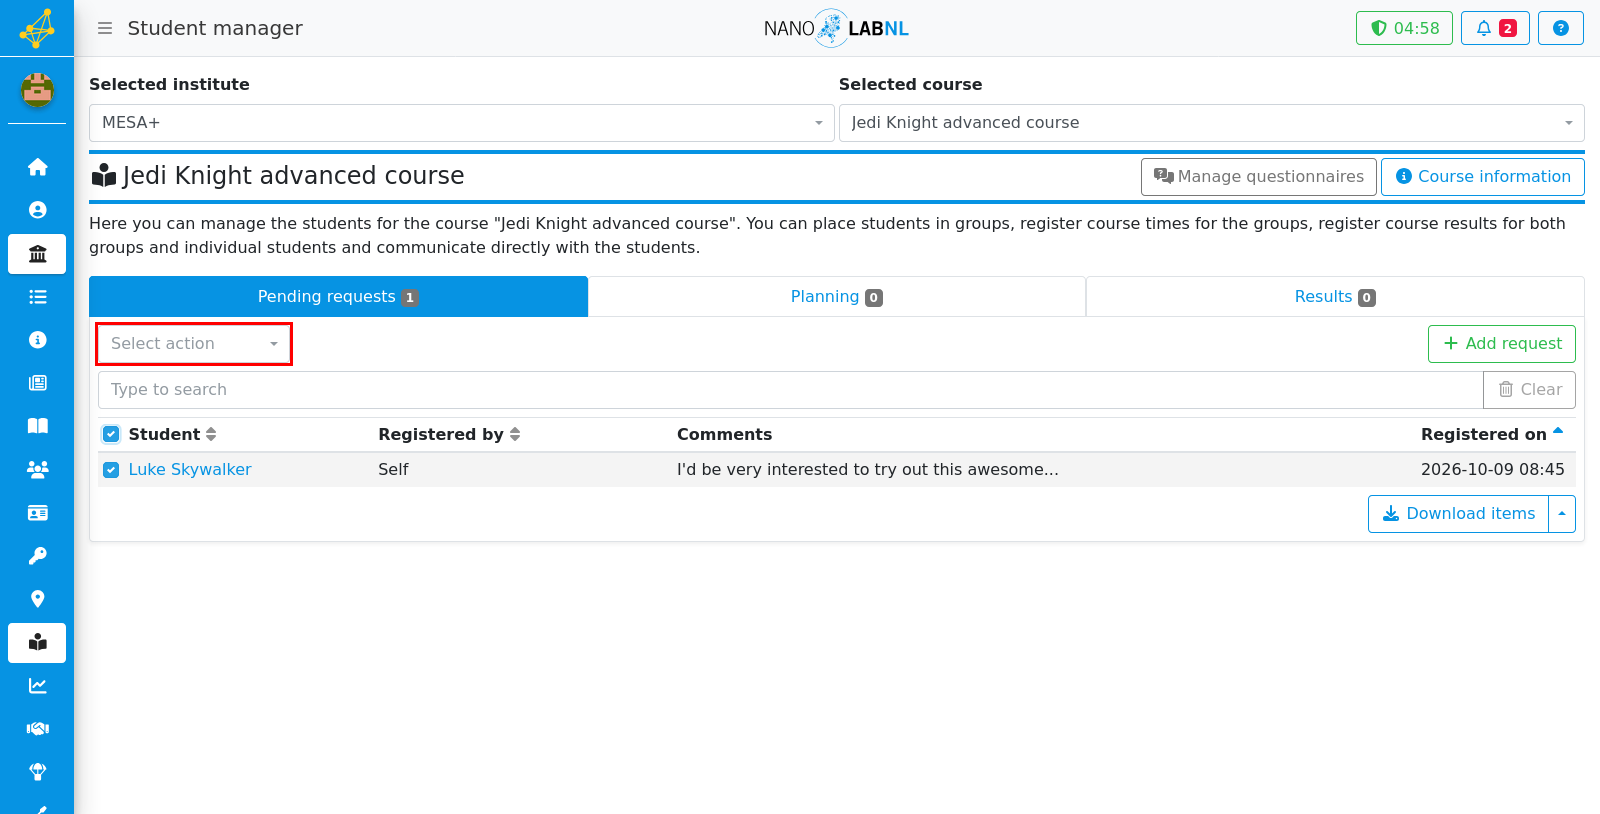
Task: Open the Selected course dropdown
Action: (1212, 123)
